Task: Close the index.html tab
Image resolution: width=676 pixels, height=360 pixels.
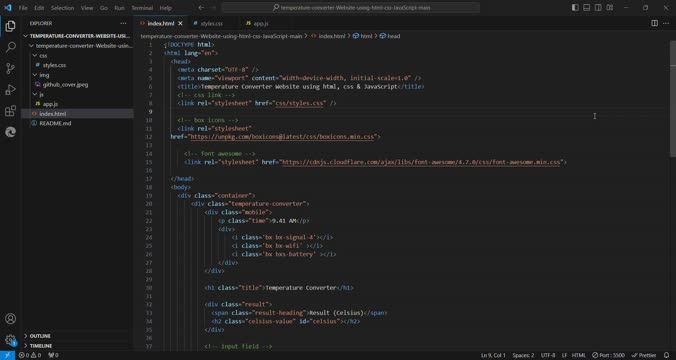Action: [180, 23]
